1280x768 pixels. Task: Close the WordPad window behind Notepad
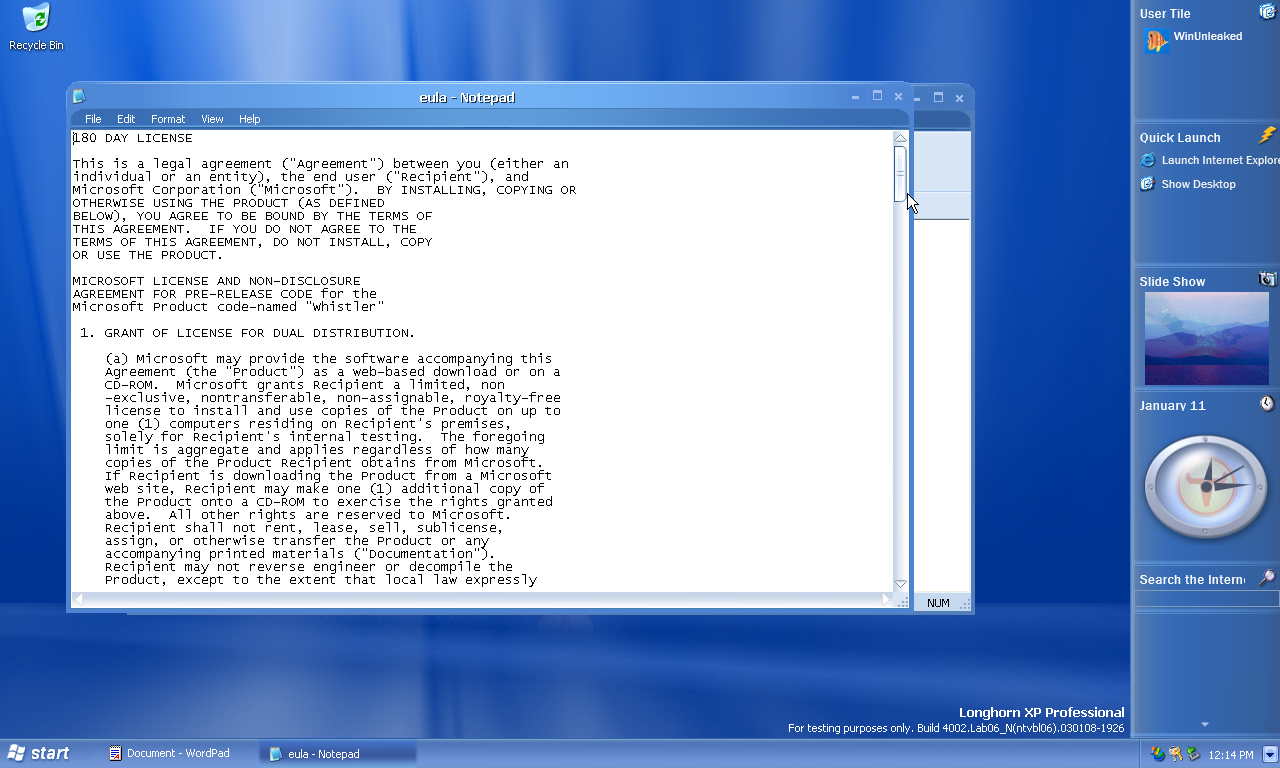click(x=959, y=98)
